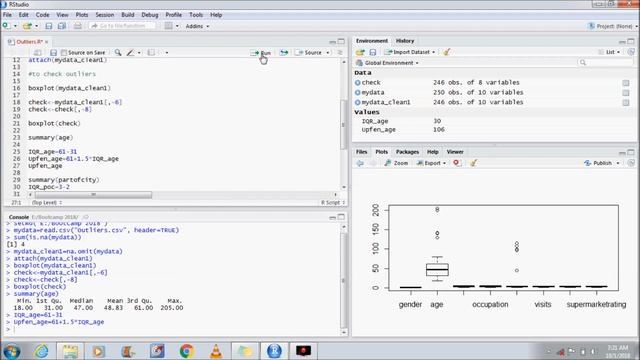Click the Open File folder icon

click(27, 26)
